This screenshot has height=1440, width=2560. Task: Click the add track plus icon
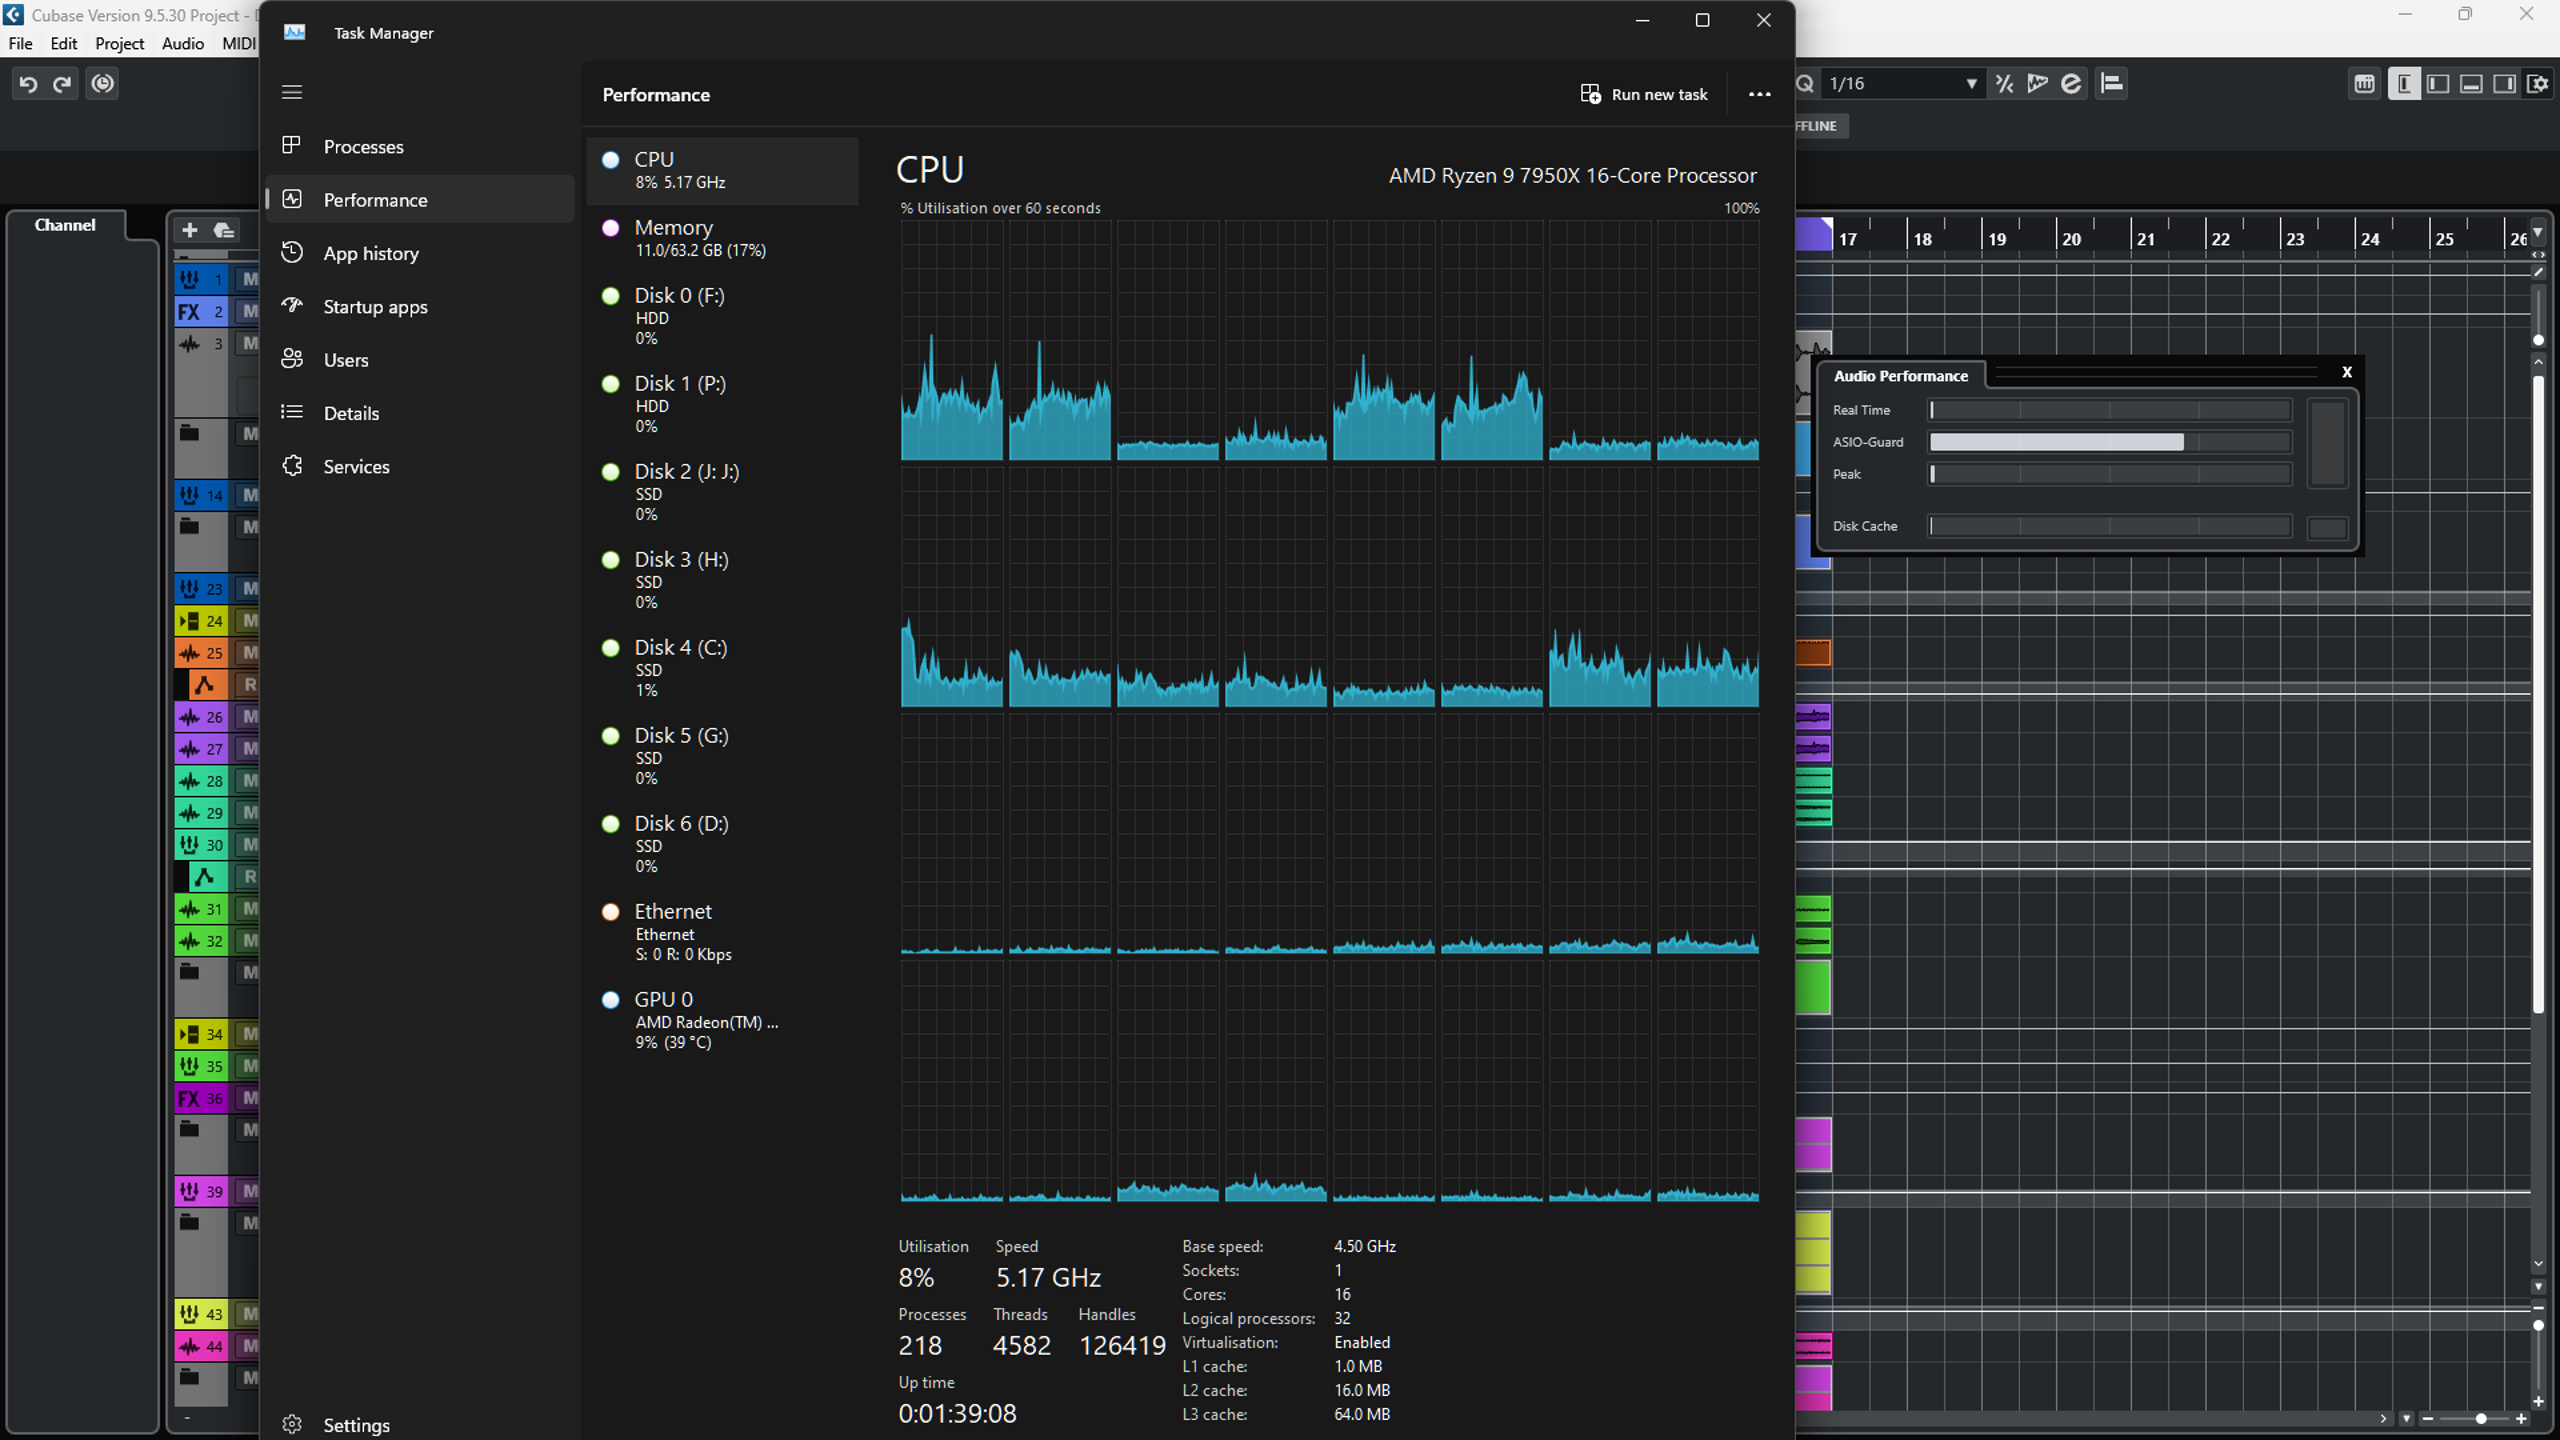pos(189,230)
